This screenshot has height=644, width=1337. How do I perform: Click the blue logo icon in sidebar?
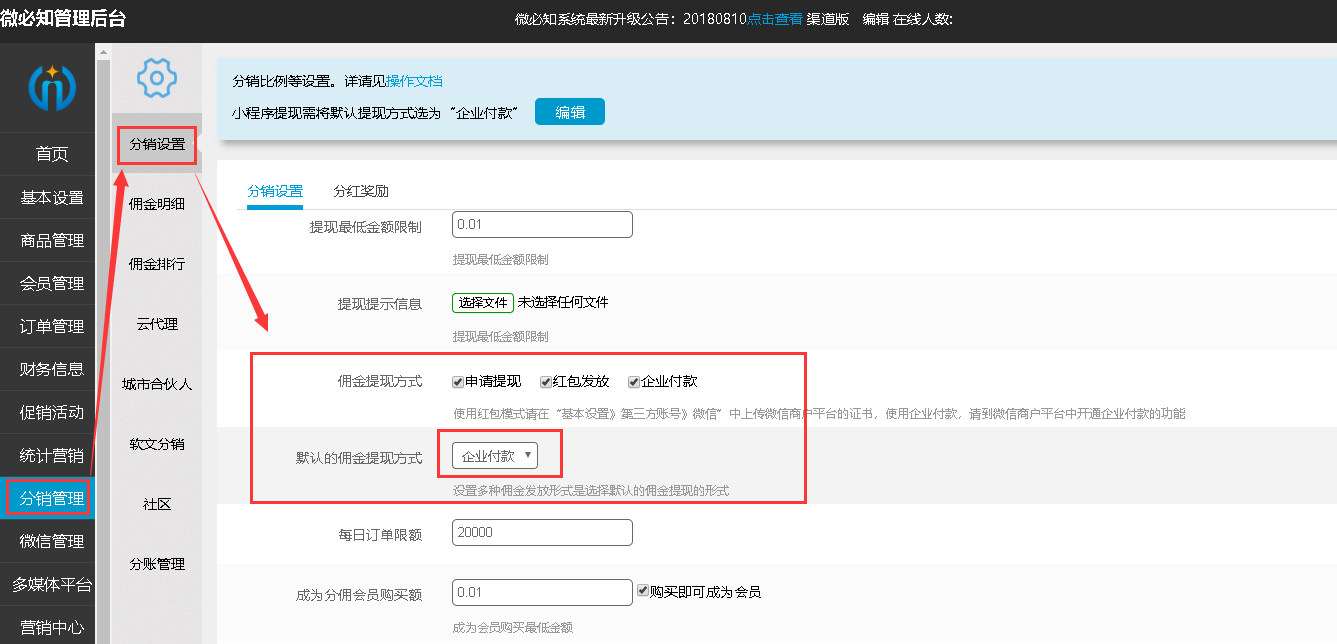(x=47, y=87)
